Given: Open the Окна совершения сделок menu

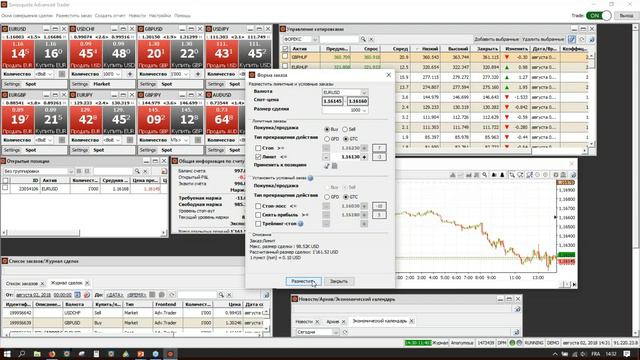Looking at the screenshot, I should click(27, 16).
